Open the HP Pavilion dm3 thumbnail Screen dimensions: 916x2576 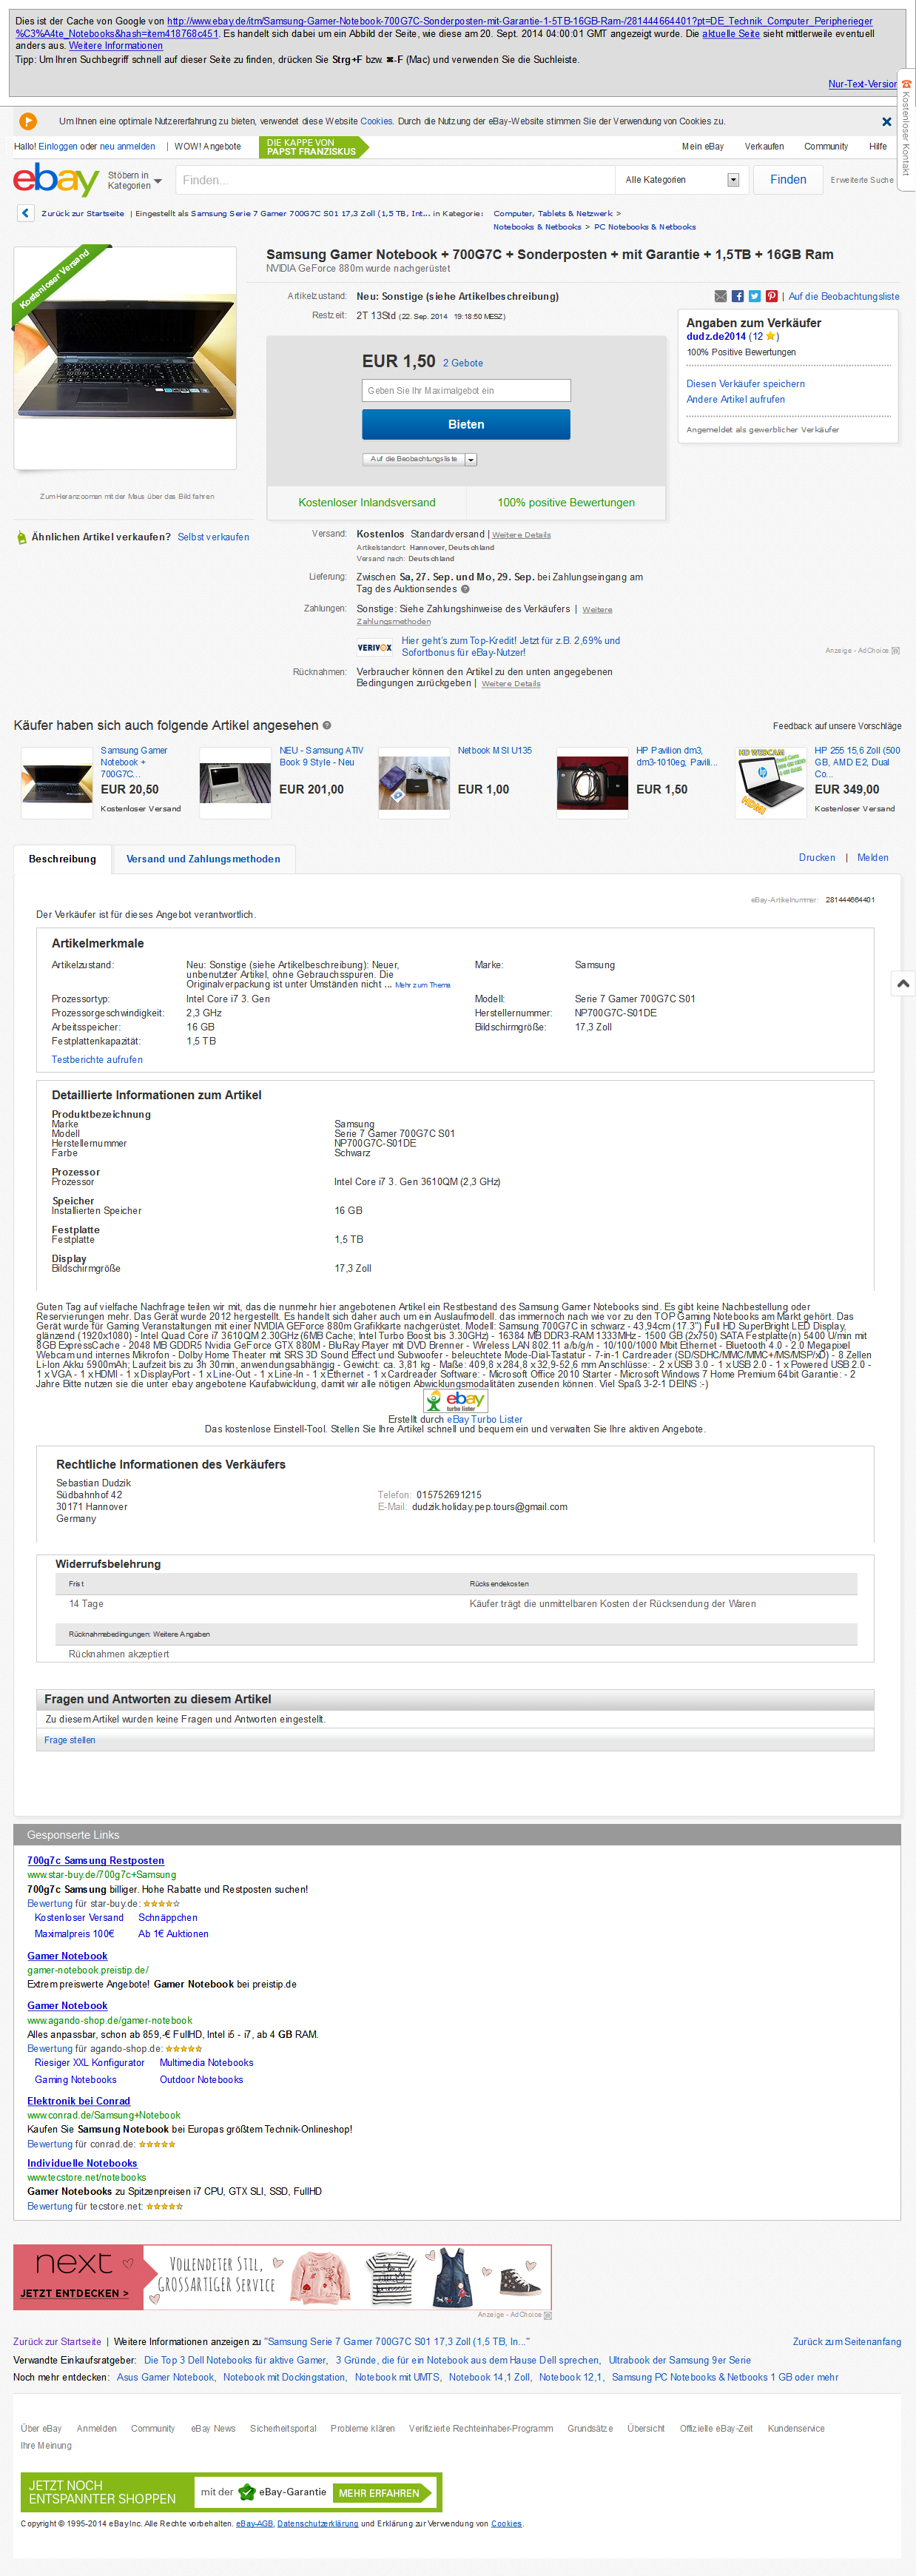(x=592, y=783)
